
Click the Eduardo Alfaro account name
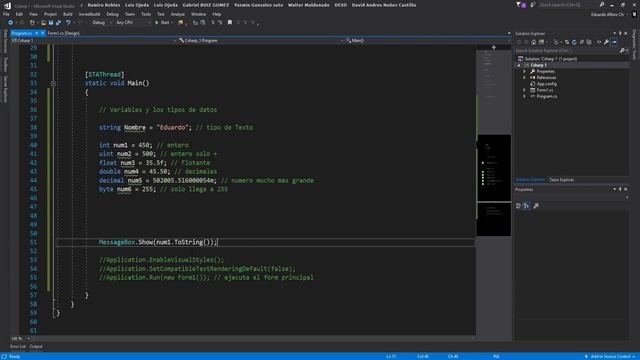click(x=607, y=14)
